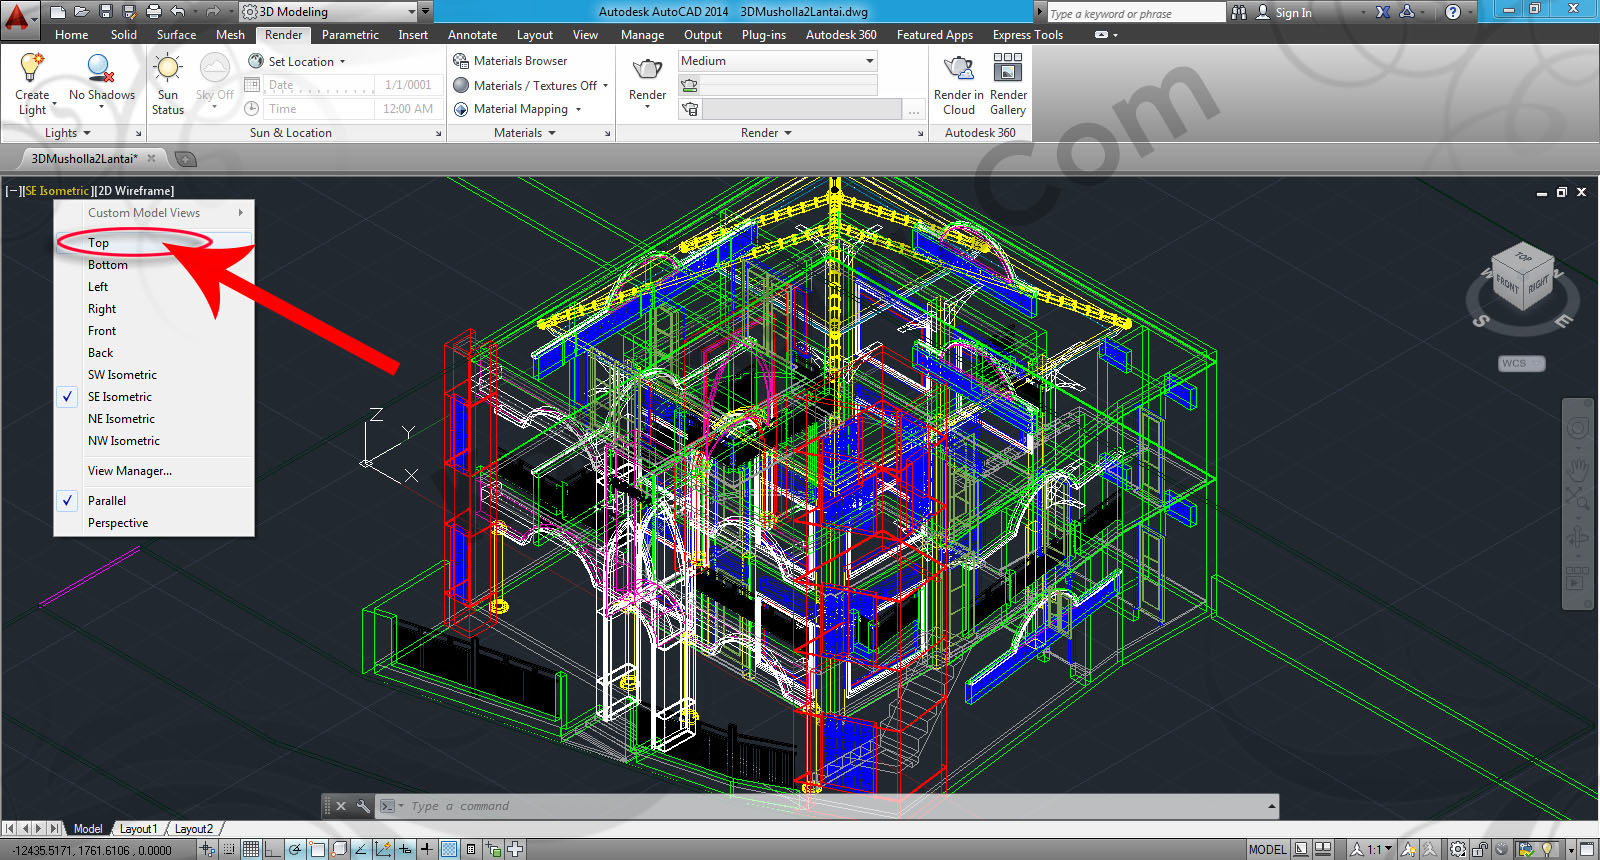Open the Render Gallery

(1007, 68)
